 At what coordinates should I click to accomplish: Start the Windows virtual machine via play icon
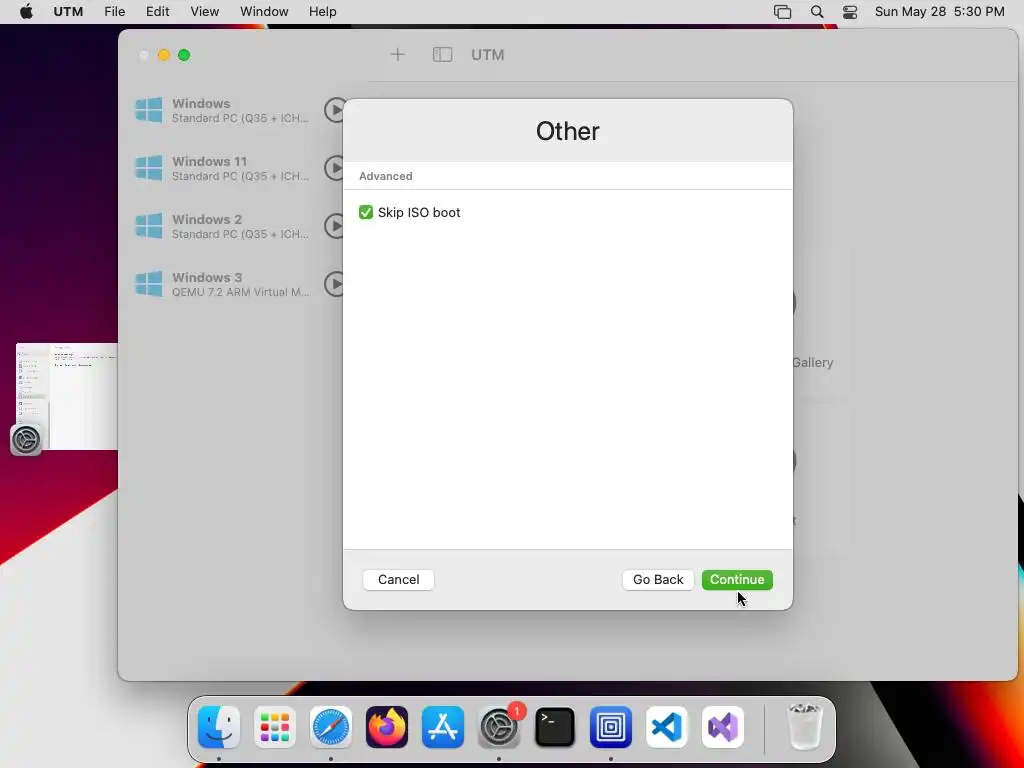click(335, 110)
